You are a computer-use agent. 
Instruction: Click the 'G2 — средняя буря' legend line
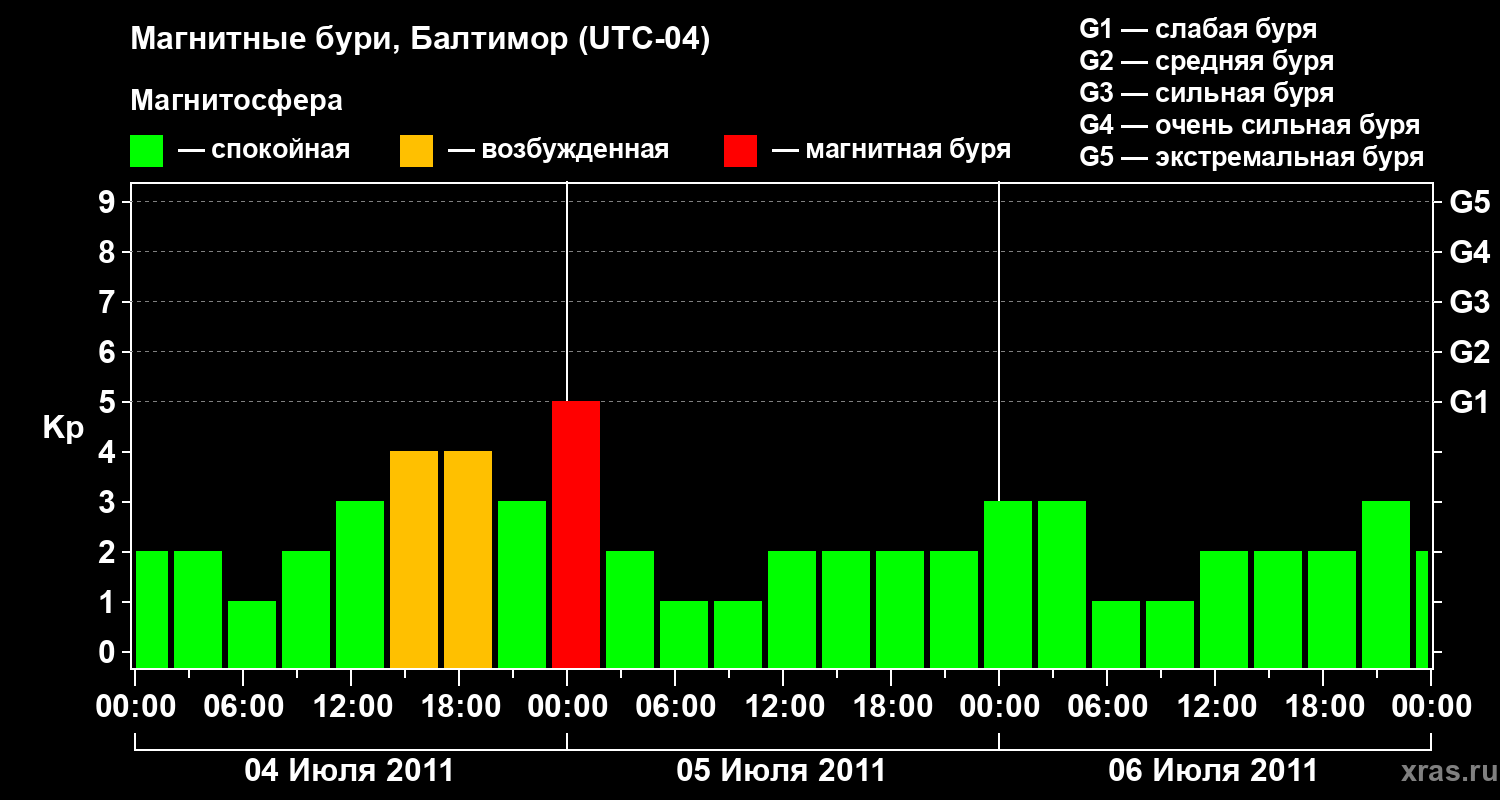1207,61
